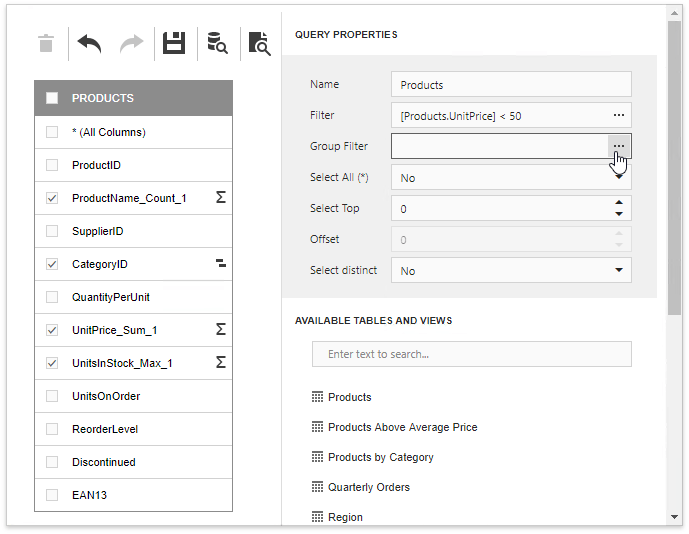Uncheck the ProductName_Count_1 checkbox
The width and height of the screenshot is (689, 534).
[52, 198]
